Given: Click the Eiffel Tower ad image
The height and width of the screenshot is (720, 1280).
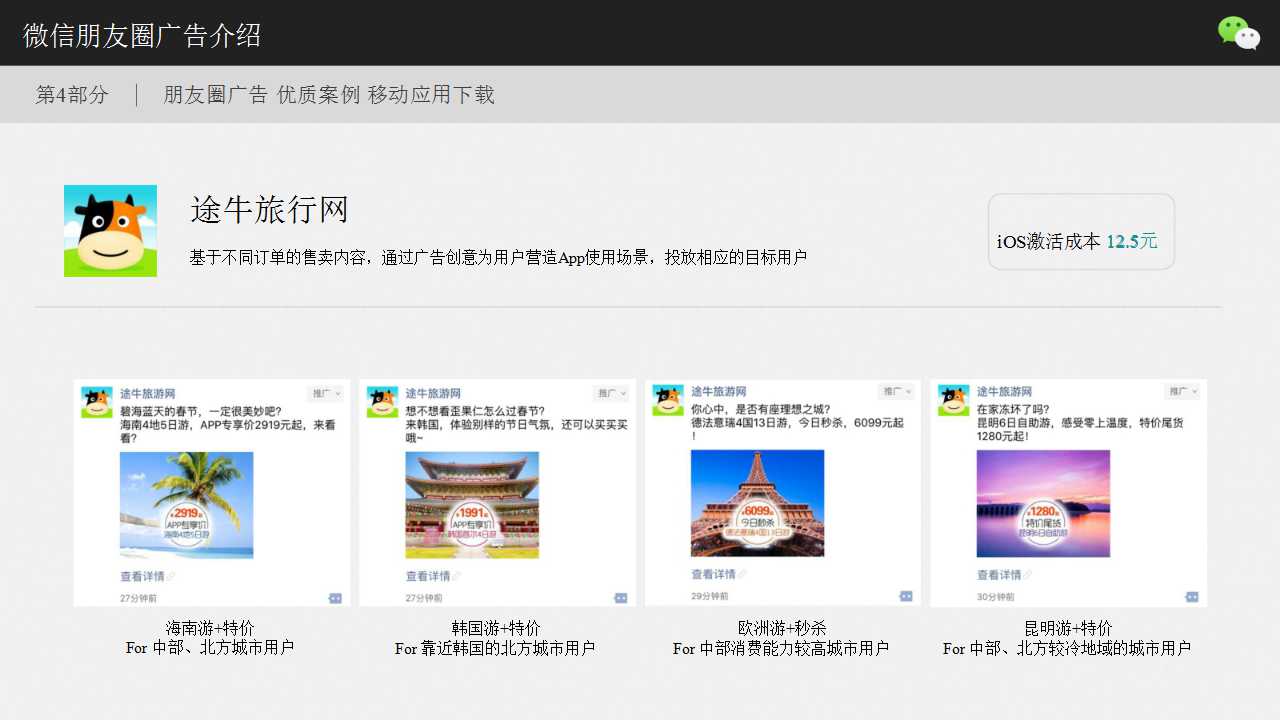Looking at the screenshot, I should click(758, 503).
